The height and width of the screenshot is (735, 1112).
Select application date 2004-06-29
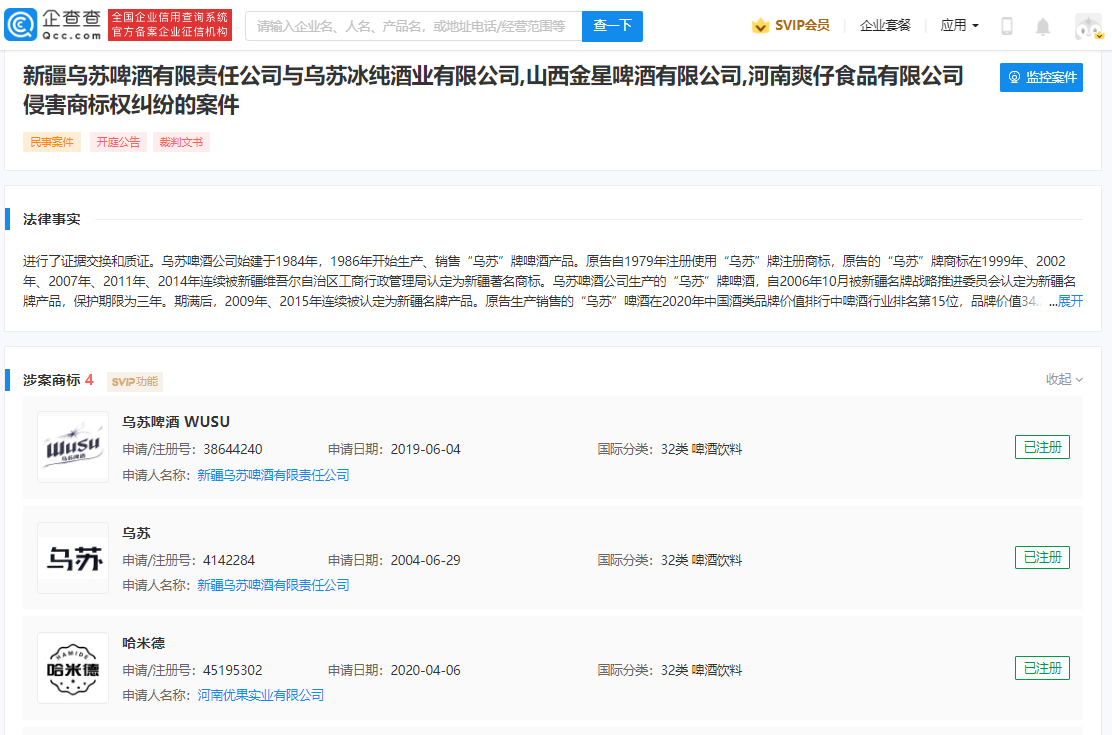(426, 560)
